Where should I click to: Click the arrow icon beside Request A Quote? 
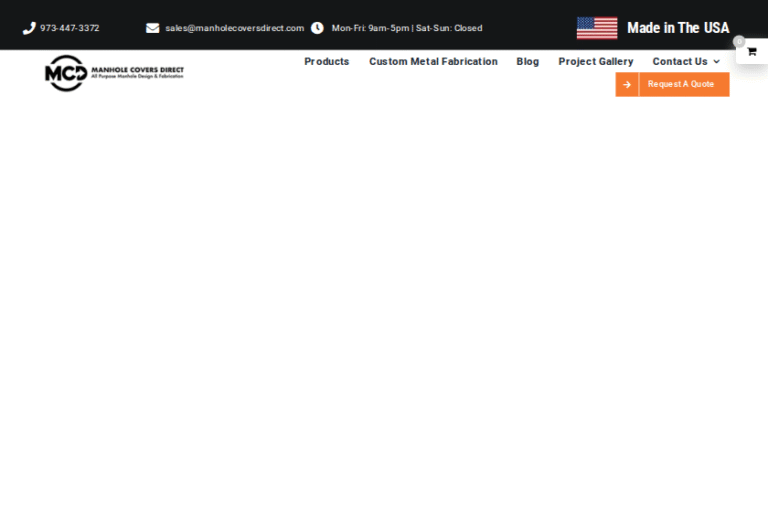point(627,84)
